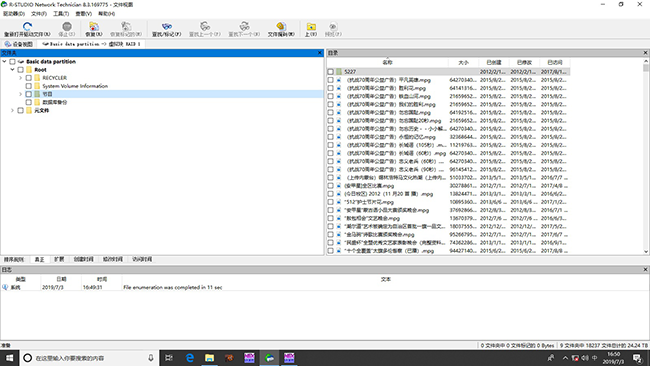
Task: Open Find/Mark with the binoculars icon
Action: [x=167, y=27]
